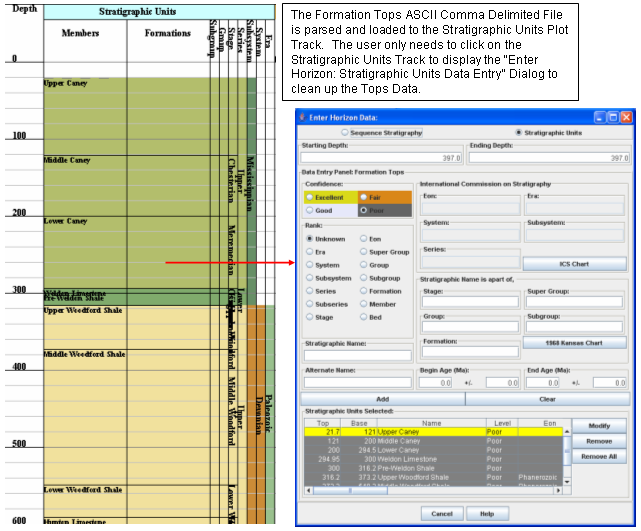Click the table's vertical scrollbar up arrow
This screenshot has height=531, width=641.
pyautogui.click(x=567, y=431)
